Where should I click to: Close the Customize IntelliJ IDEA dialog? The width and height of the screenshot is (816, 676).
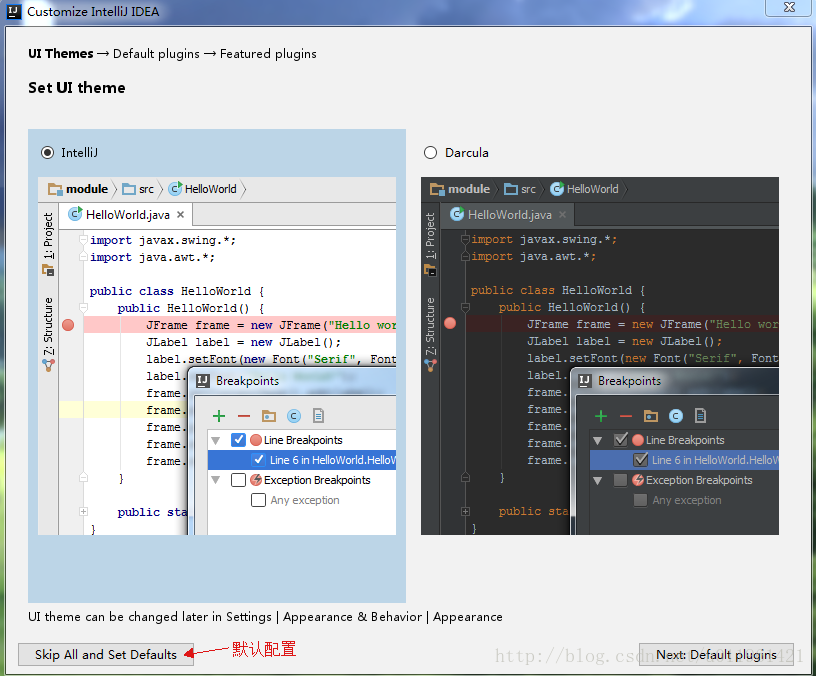[x=789, y=7]
